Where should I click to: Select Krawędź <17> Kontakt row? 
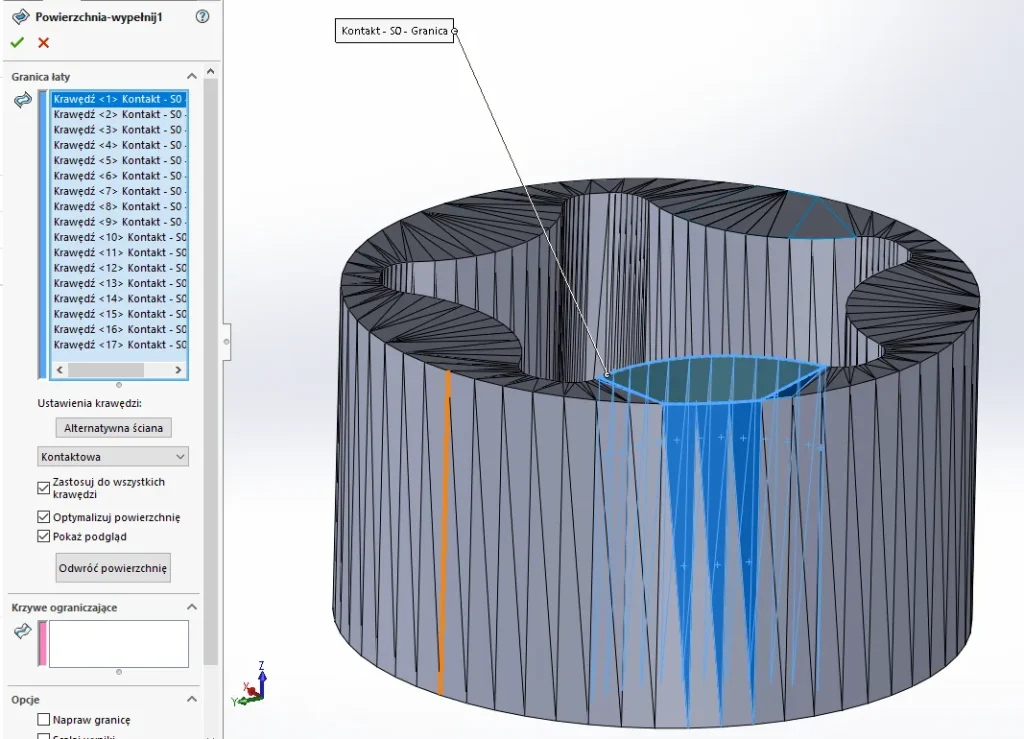coord(120,345)
